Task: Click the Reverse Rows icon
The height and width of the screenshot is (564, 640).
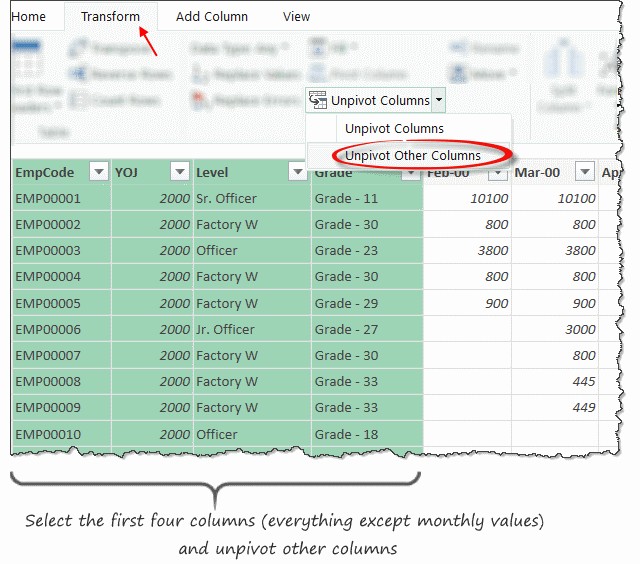Action: [x=78, y=75]
